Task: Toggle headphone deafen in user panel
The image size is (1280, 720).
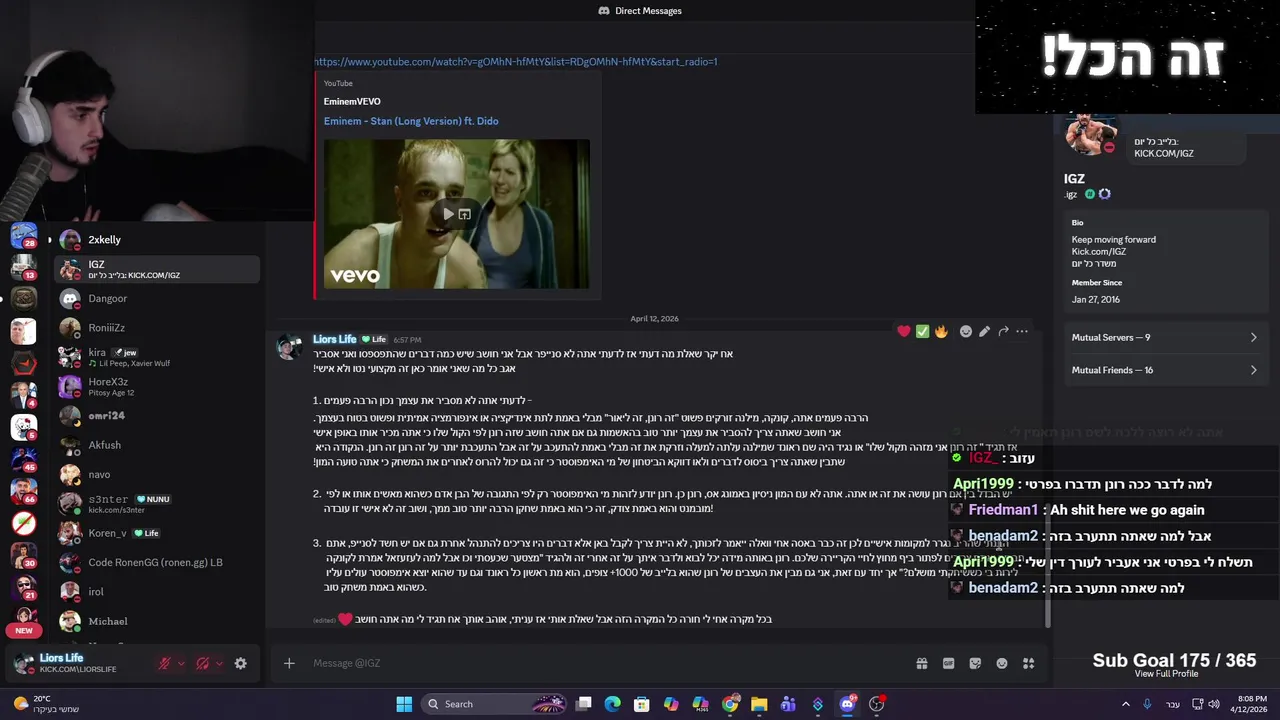Action: tap(203, 663)
